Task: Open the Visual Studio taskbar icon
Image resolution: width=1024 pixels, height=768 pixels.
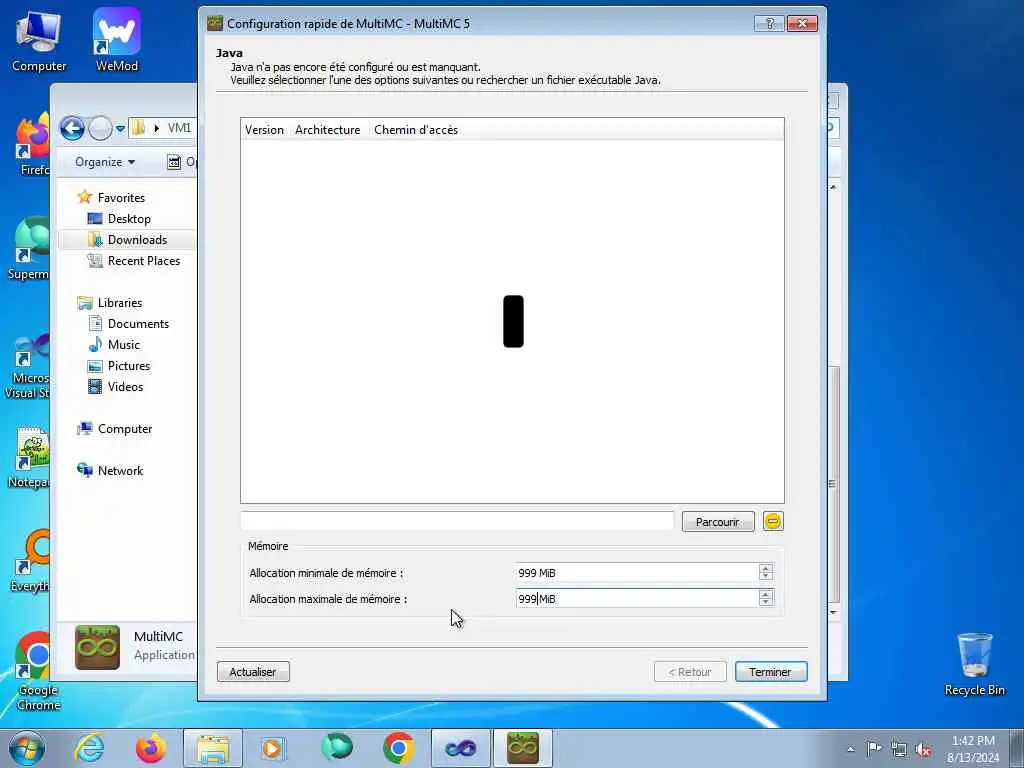Action: point(460,748)
